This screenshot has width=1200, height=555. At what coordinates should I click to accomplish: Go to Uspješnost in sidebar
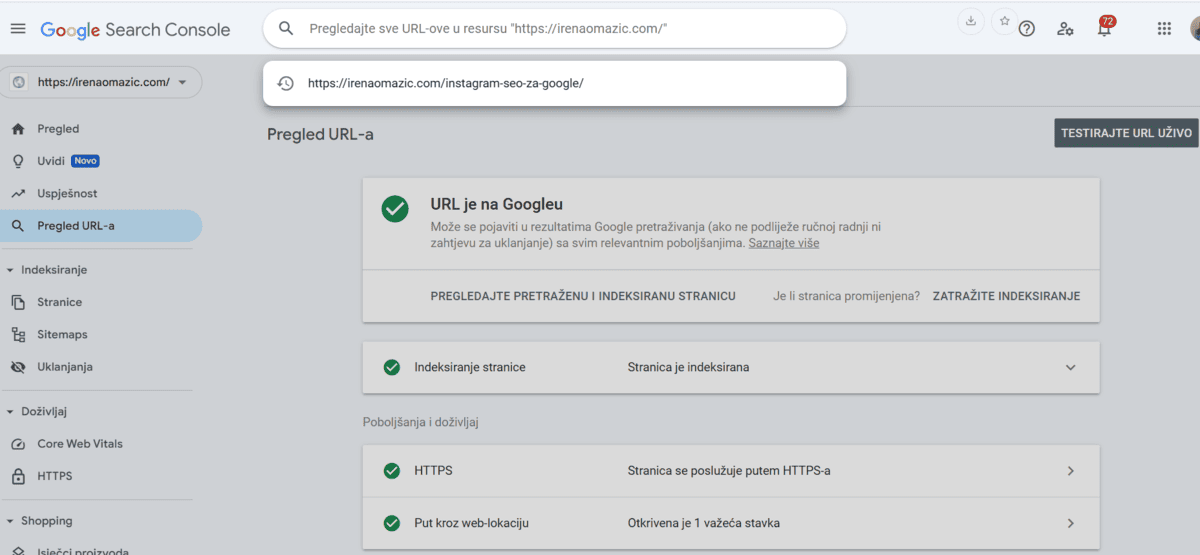67,194
